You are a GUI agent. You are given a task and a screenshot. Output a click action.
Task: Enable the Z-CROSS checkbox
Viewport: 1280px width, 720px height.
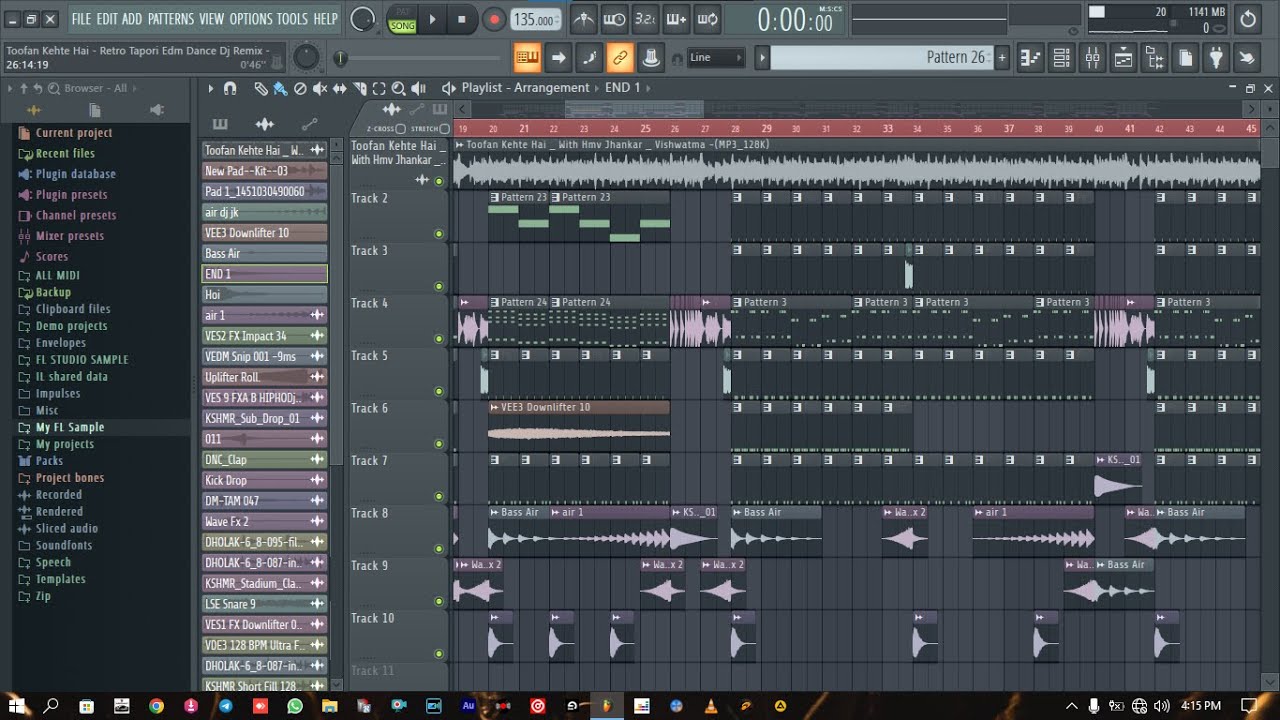(x=401, y=129)
